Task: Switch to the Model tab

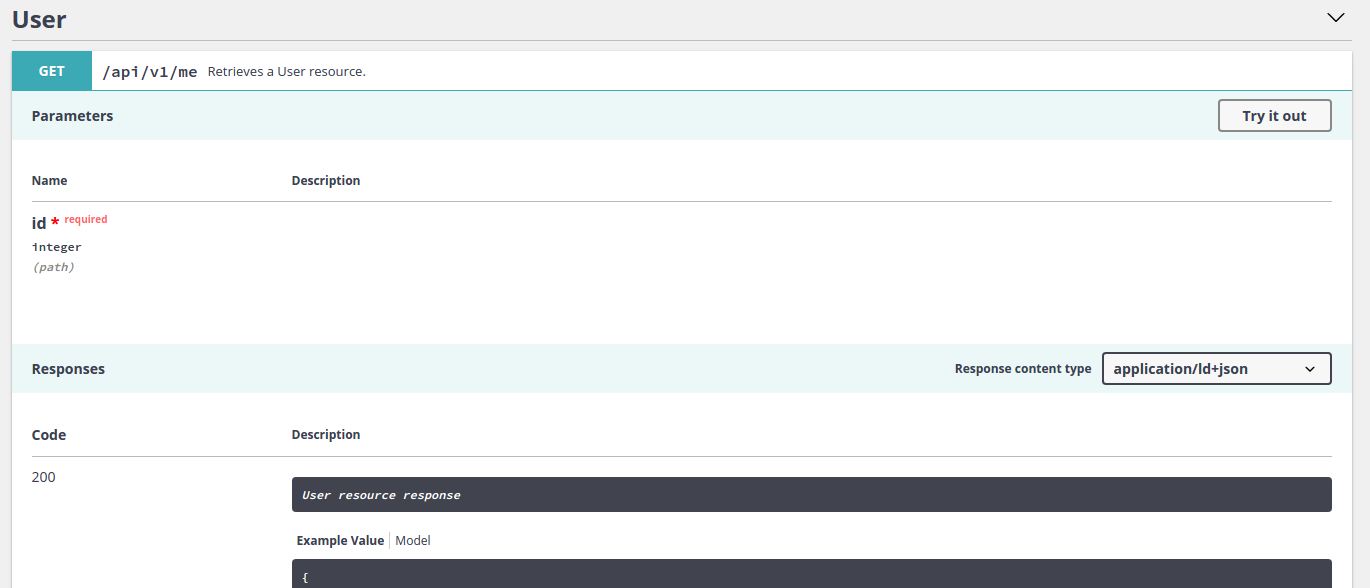Action: (x=413, y=541)
